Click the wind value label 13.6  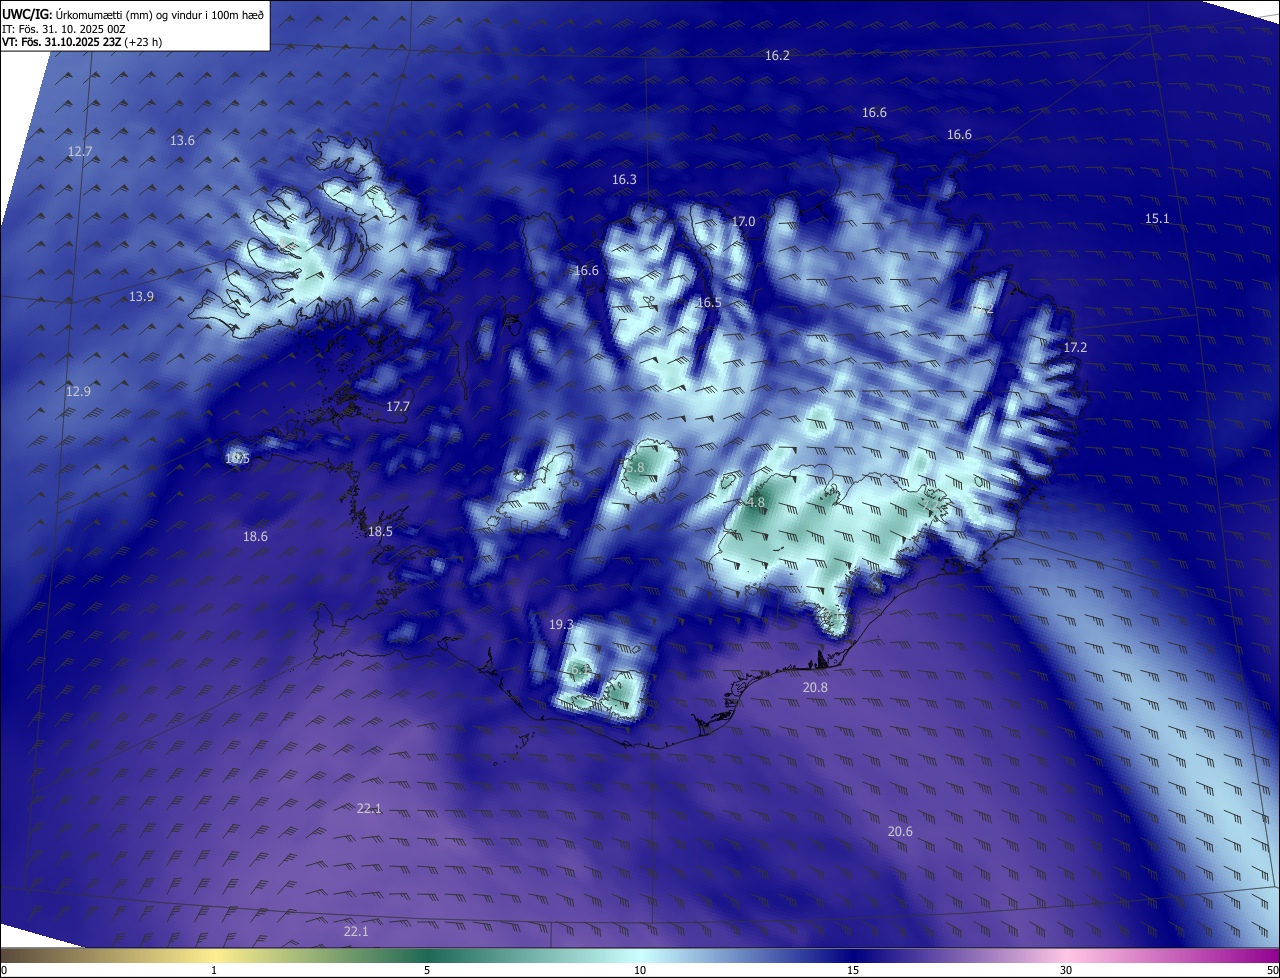pos(182,141)
